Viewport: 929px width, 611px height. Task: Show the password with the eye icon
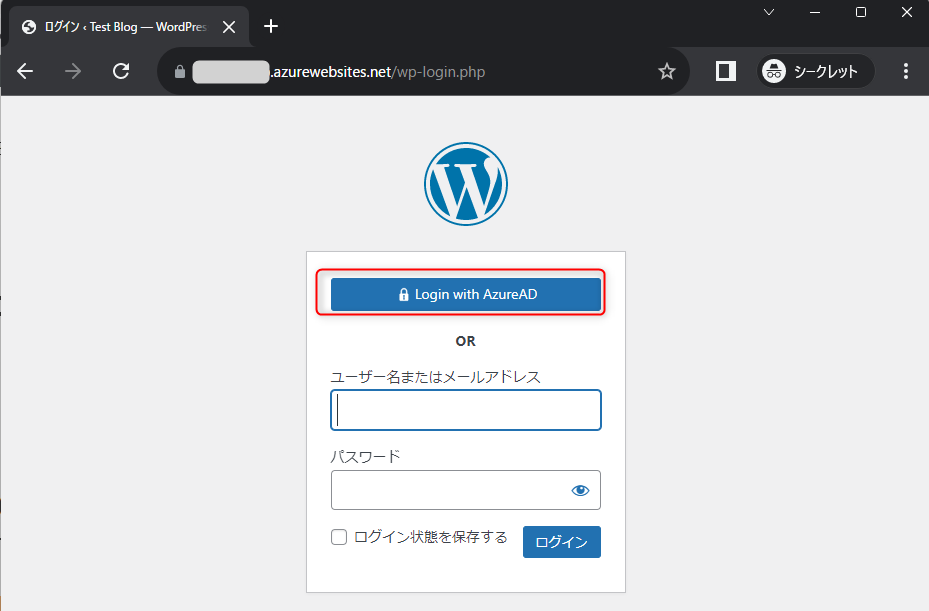coord(580,490)
